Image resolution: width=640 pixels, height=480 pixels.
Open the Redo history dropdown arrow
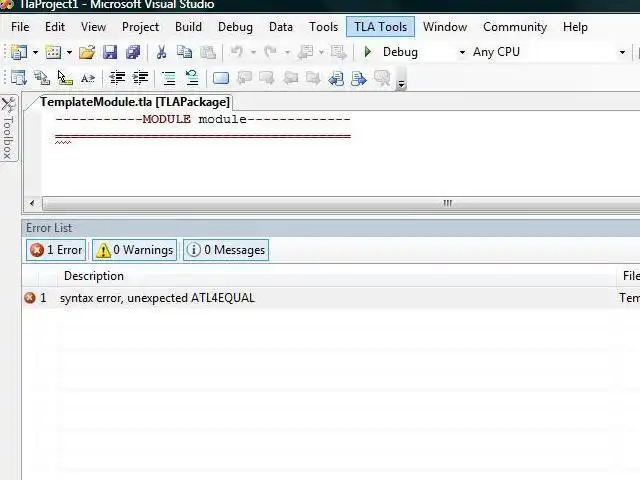(x=287, y=52)
